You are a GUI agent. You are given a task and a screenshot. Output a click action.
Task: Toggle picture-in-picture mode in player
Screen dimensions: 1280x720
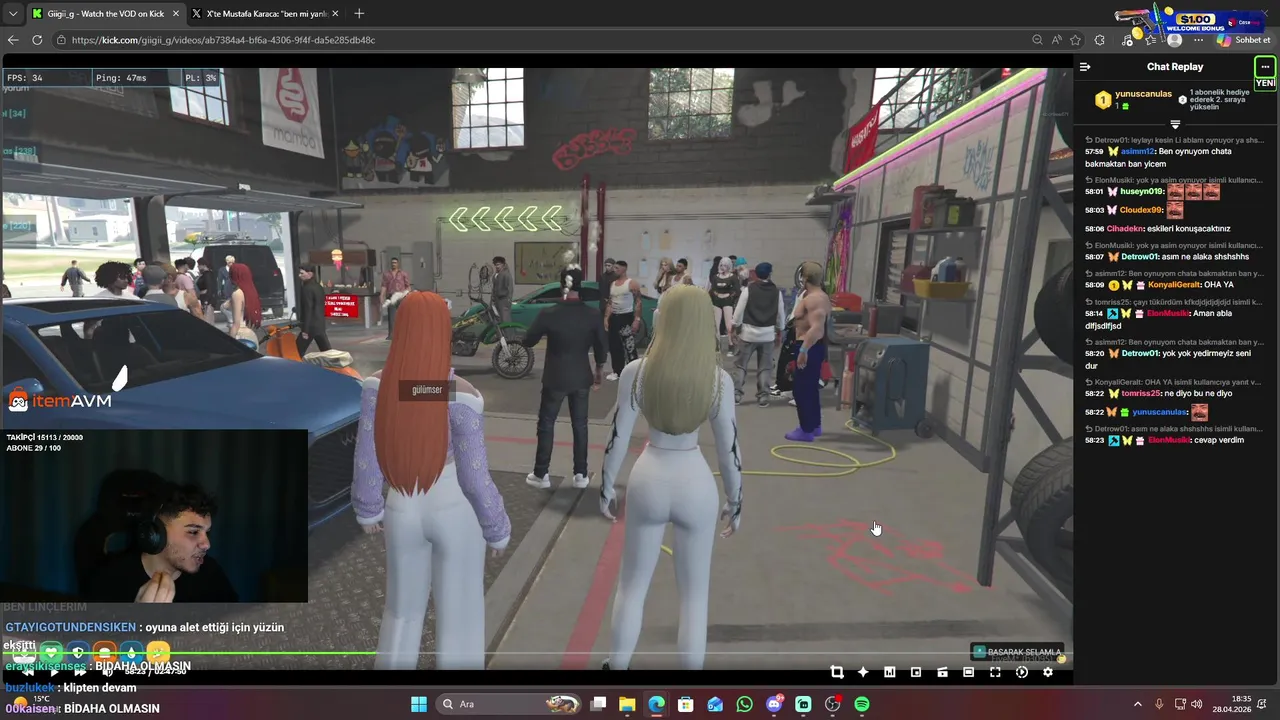pos(916,672)
